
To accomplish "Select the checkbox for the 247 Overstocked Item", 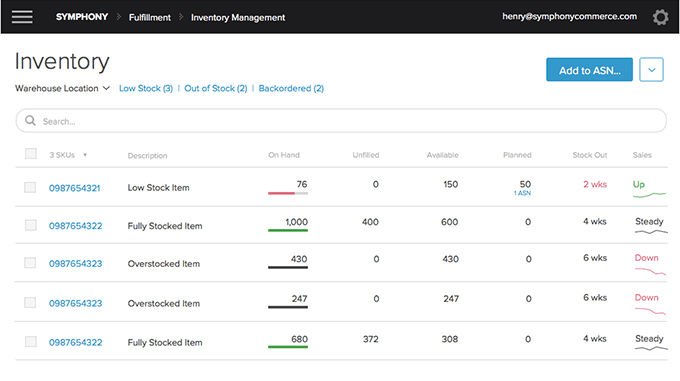I will pyautogui.click(x=30, y=302).
